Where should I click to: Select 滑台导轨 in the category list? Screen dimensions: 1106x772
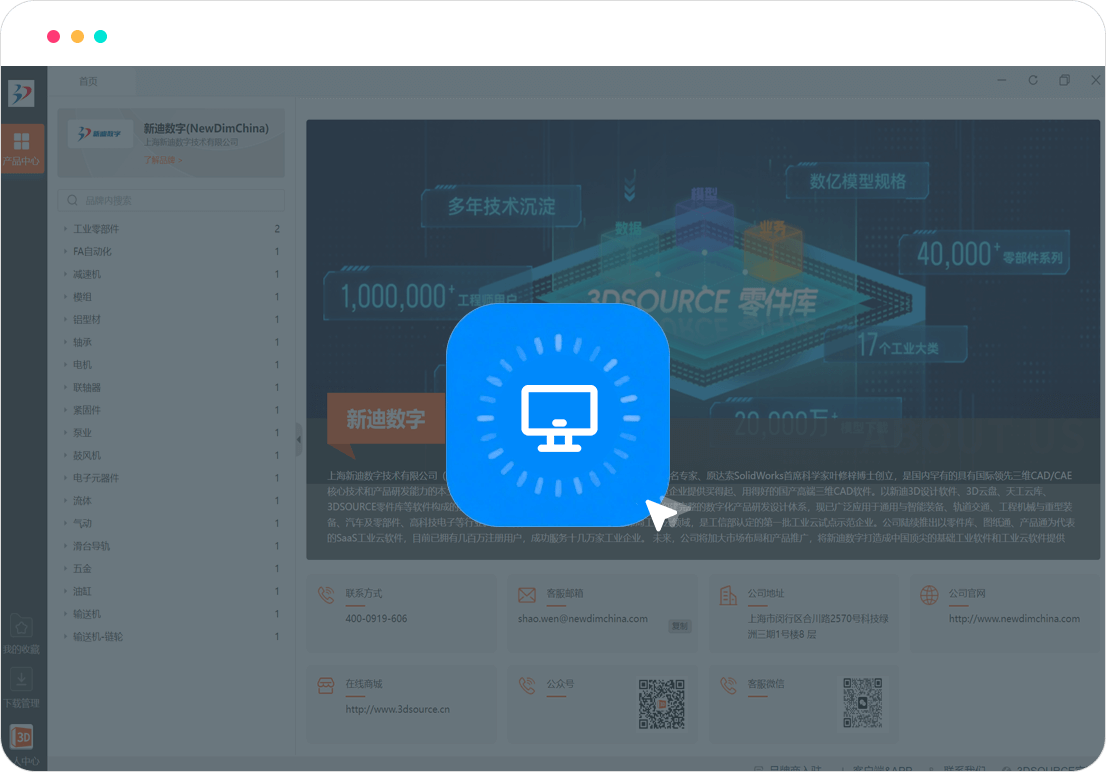point(92,545)
